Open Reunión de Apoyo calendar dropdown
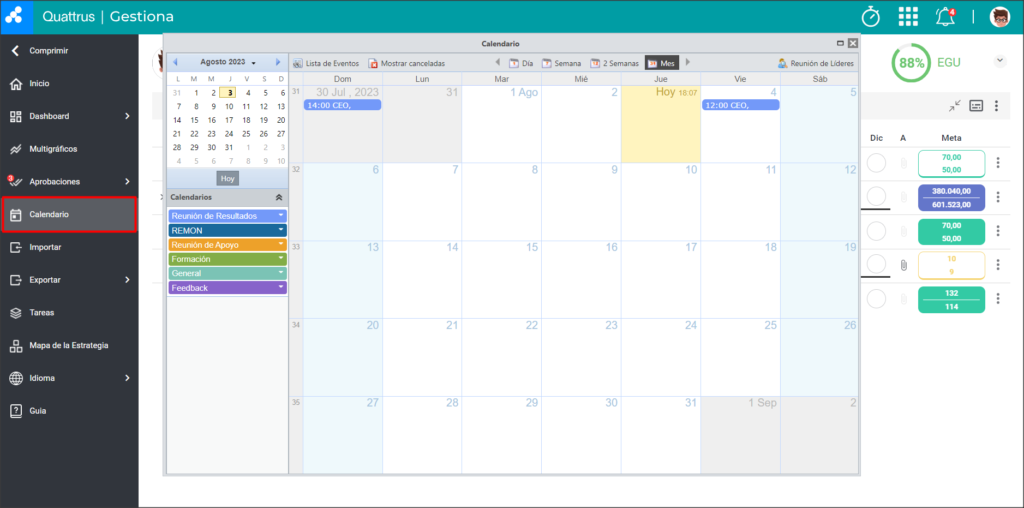 point(281,244)
